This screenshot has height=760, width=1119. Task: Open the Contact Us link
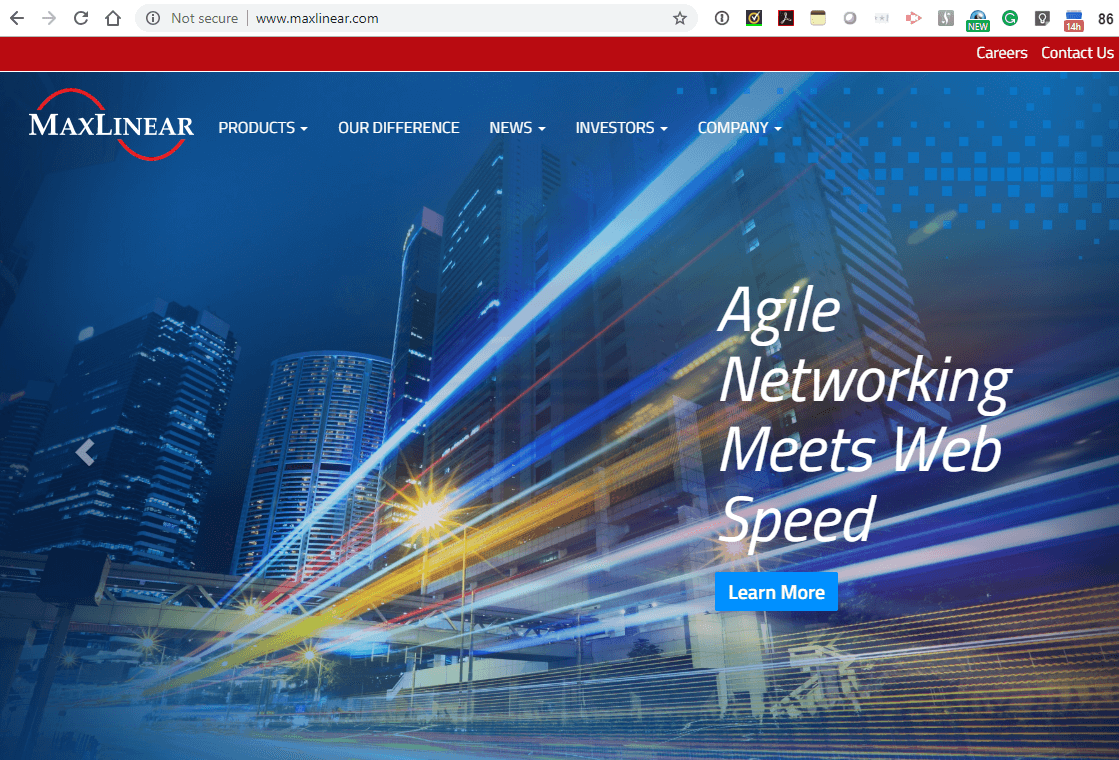[x=1077, y=53]
